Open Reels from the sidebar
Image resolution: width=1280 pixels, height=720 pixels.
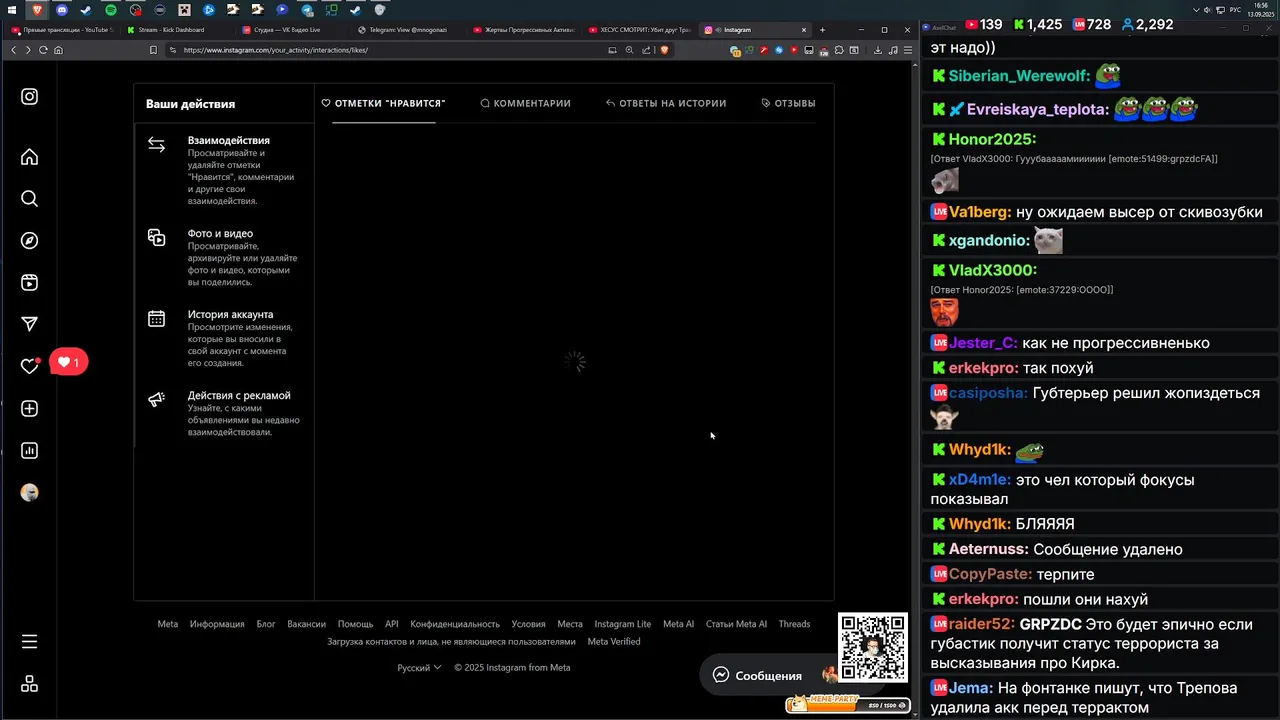tap(30, 283)
